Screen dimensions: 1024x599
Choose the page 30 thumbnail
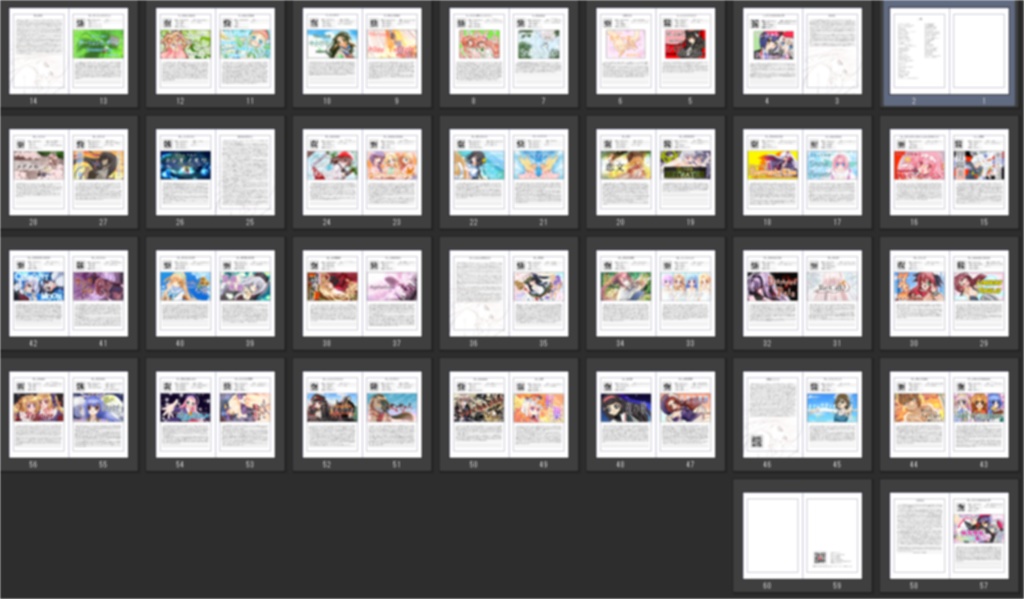[x=920, y=293]
